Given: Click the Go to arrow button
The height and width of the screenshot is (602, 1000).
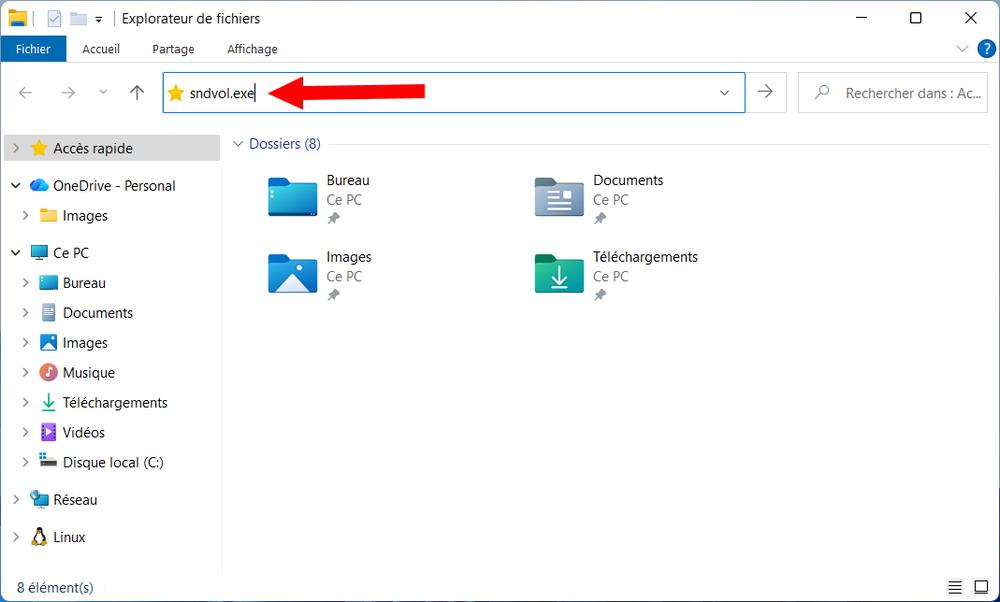Looking at the screenshot, I should coord(765,92).
